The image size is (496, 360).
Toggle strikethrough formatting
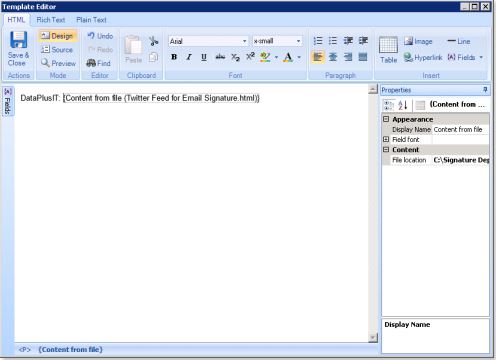pos(220,57)
